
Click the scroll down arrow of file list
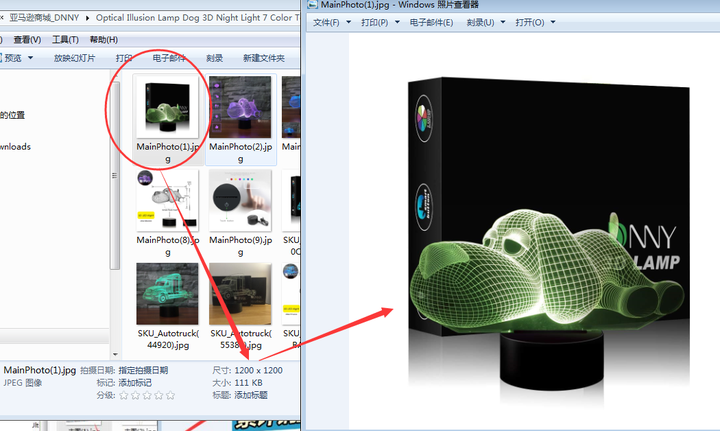click(x=115, y=354)
